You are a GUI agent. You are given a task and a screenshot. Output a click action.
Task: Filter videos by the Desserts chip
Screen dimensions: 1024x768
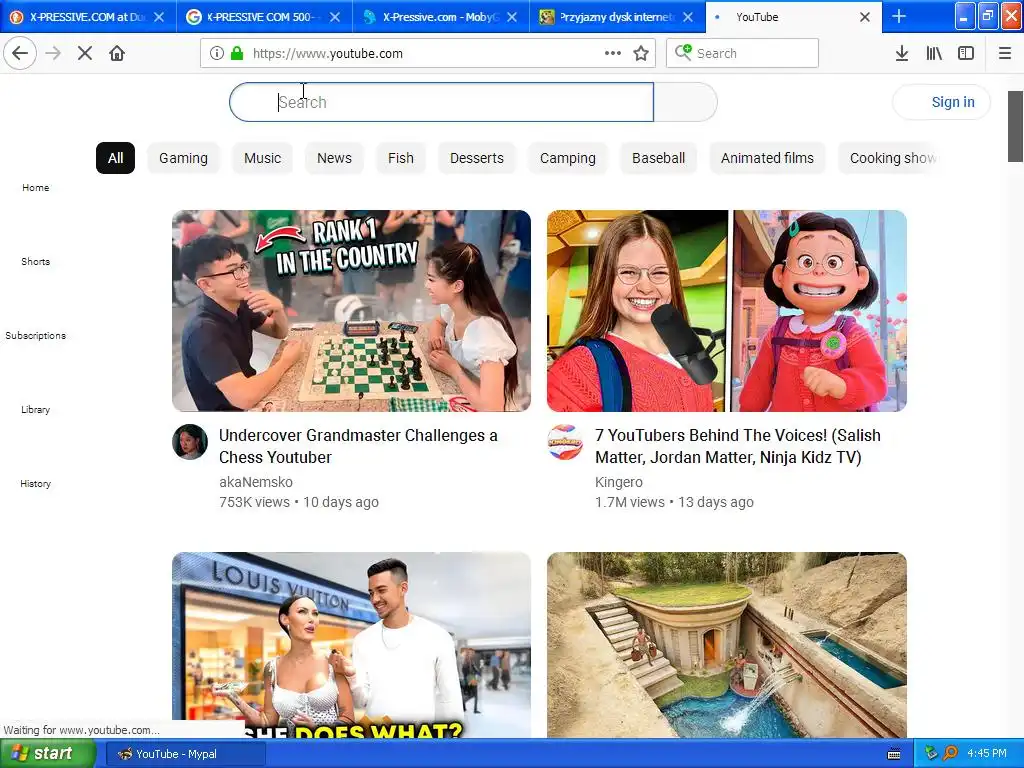[x=477, y=158]
